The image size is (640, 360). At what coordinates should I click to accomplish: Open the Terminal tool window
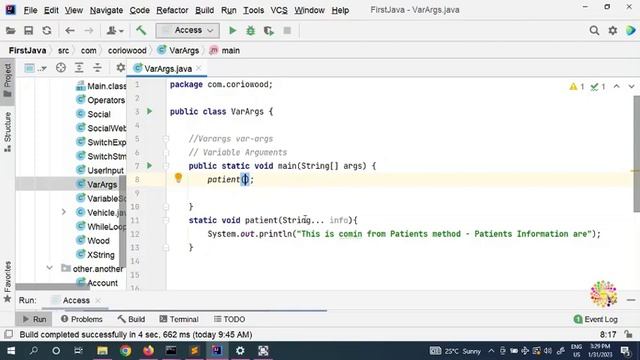click(179, 319)
